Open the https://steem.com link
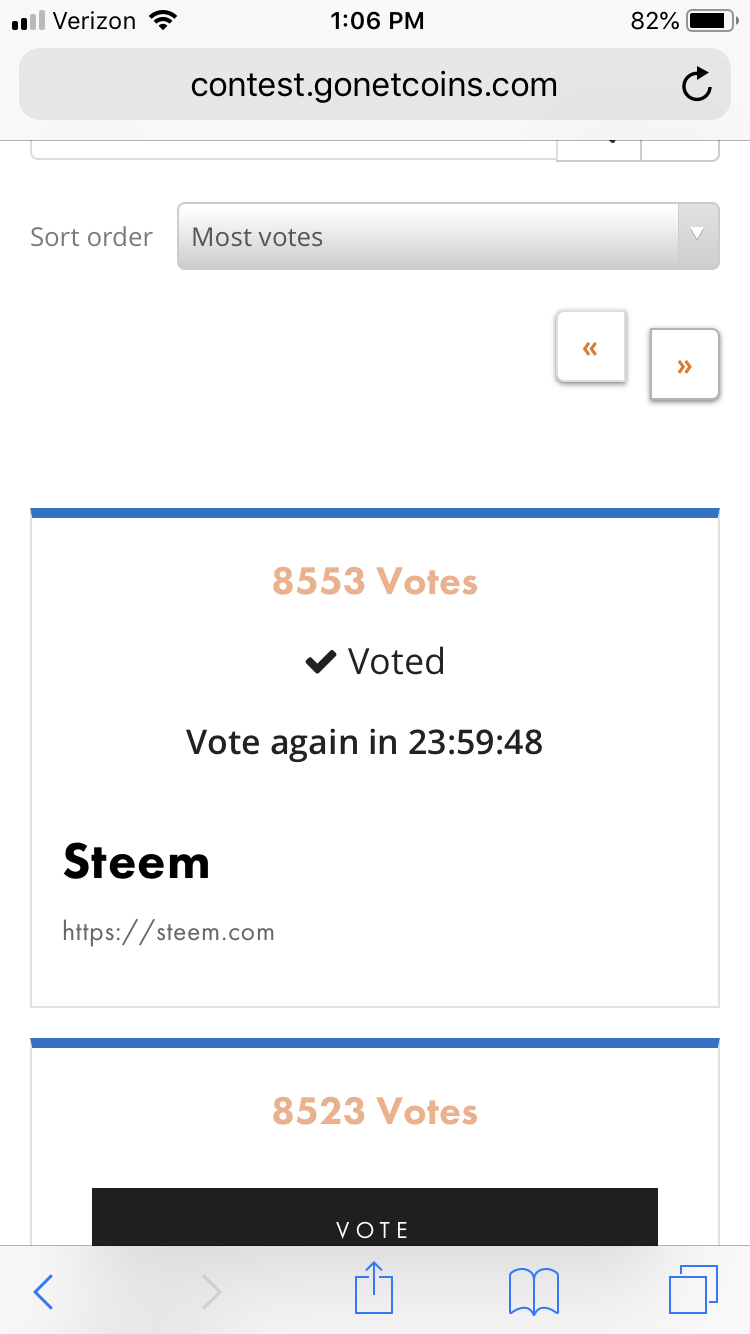 tap(168, 933)
